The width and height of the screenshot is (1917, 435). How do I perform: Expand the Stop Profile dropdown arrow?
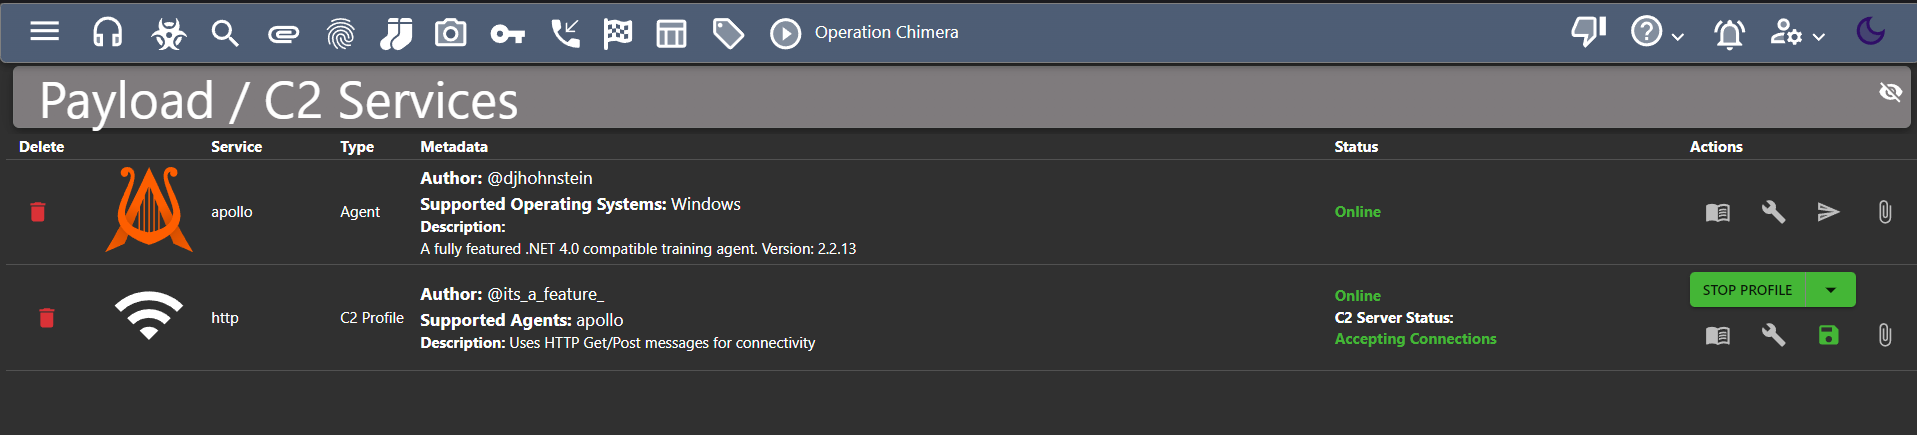point(1831,290)
